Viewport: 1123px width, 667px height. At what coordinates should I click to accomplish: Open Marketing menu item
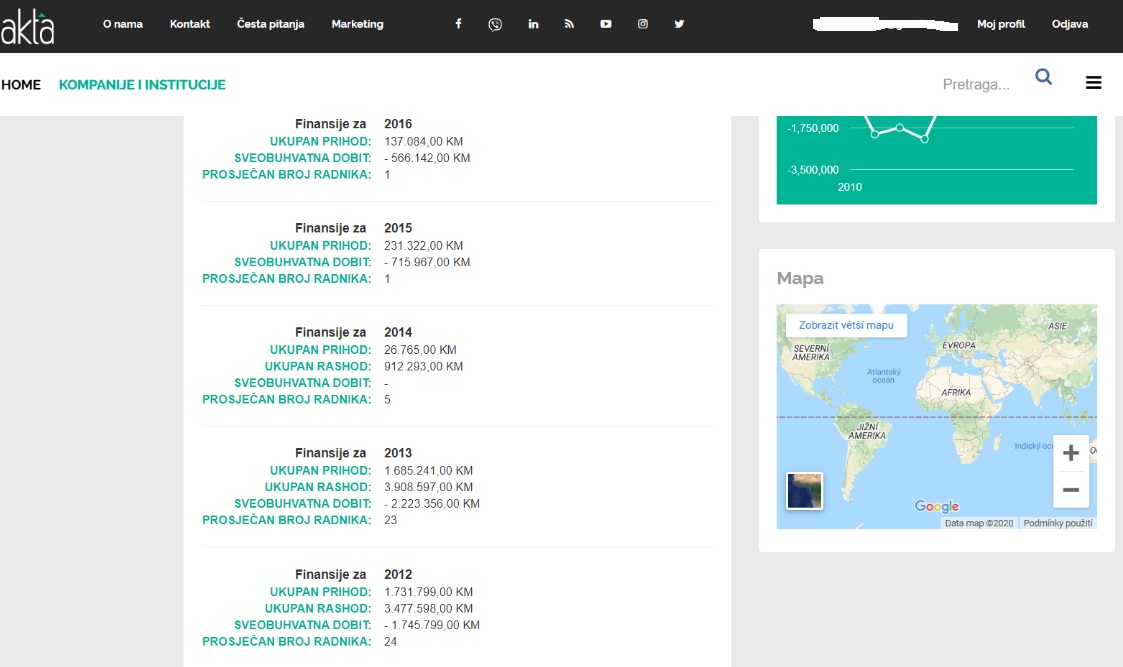(357, 24)
